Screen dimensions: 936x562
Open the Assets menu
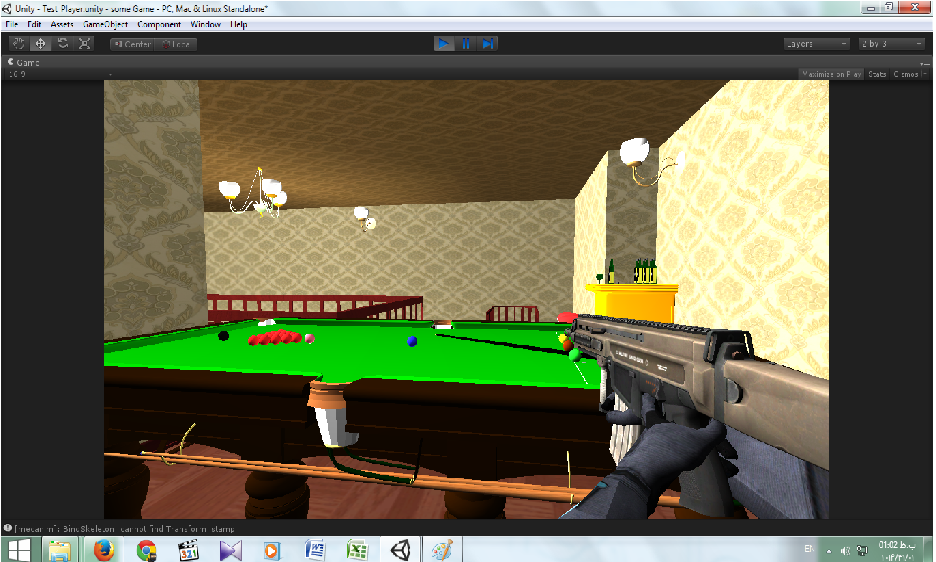tap(62, 23)
